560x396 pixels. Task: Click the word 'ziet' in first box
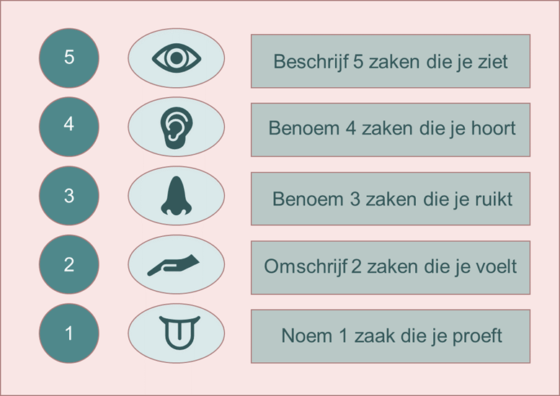(493, 62)
